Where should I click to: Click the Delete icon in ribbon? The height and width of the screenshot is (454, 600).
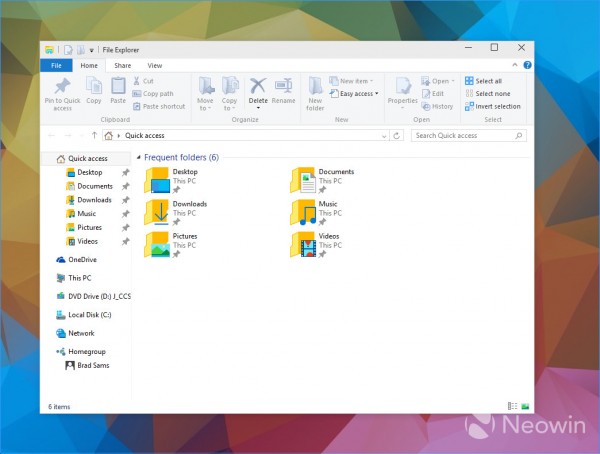[x=258, y=87]
